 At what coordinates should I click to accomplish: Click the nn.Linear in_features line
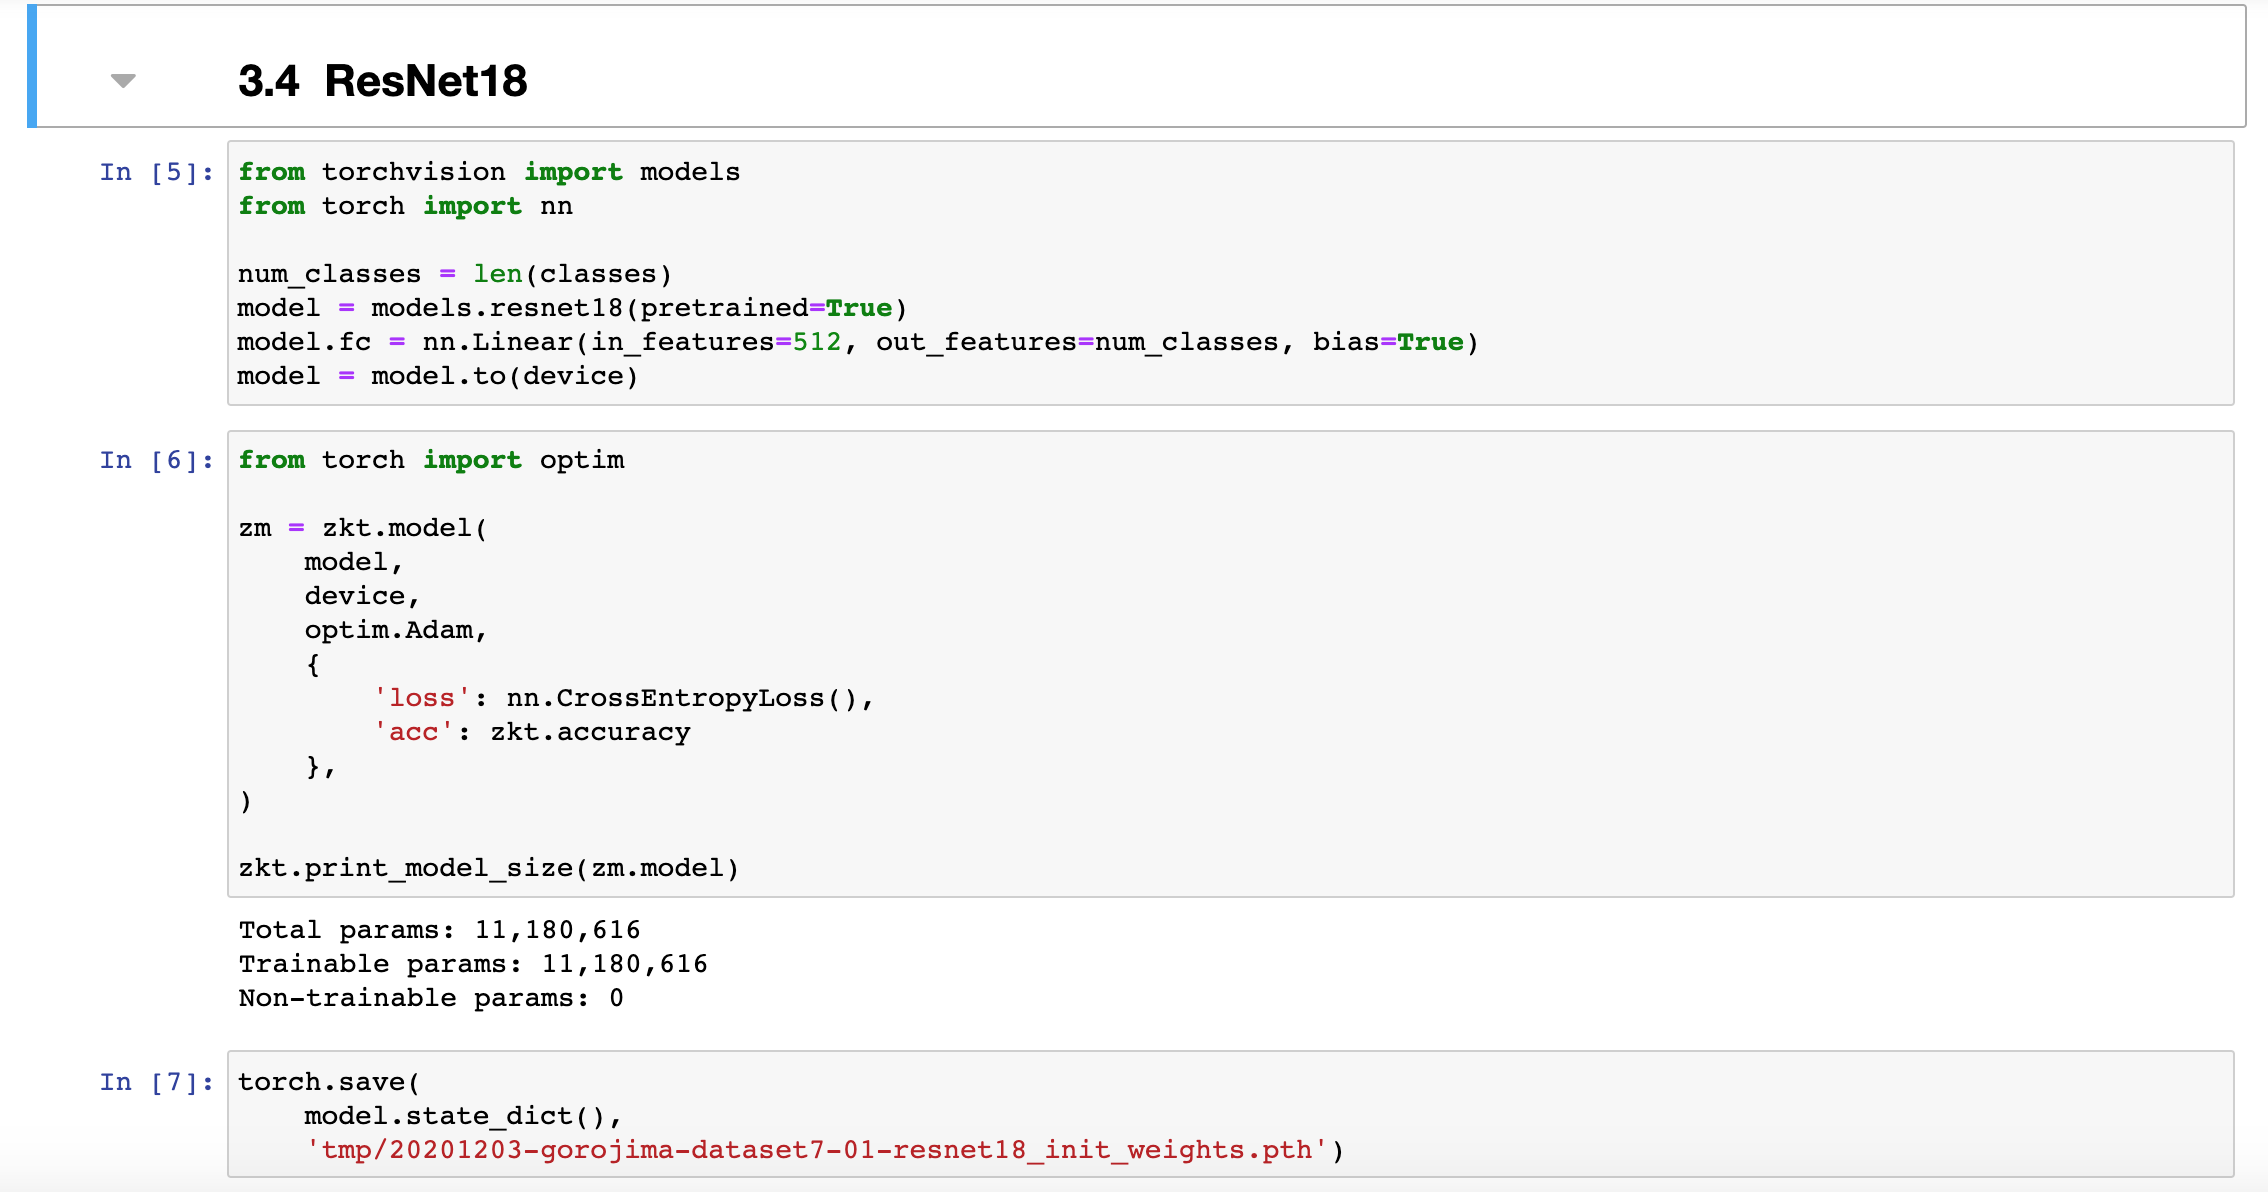tap(858, 342)
